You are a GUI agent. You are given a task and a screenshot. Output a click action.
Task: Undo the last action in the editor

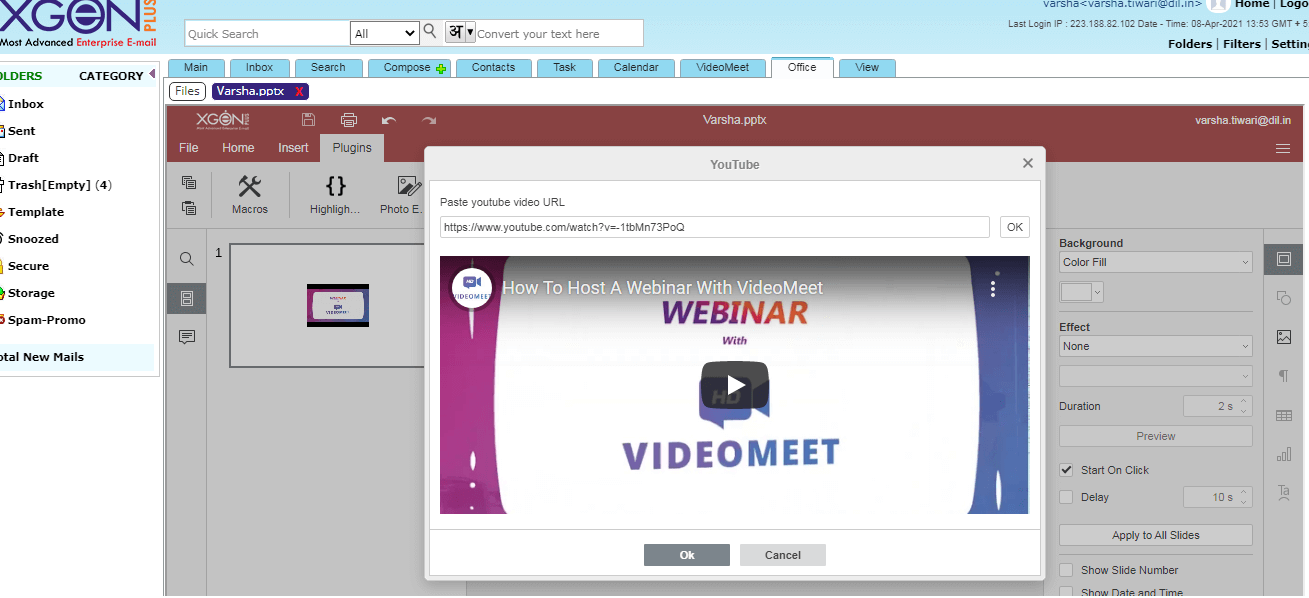click(x=389, y=120)
